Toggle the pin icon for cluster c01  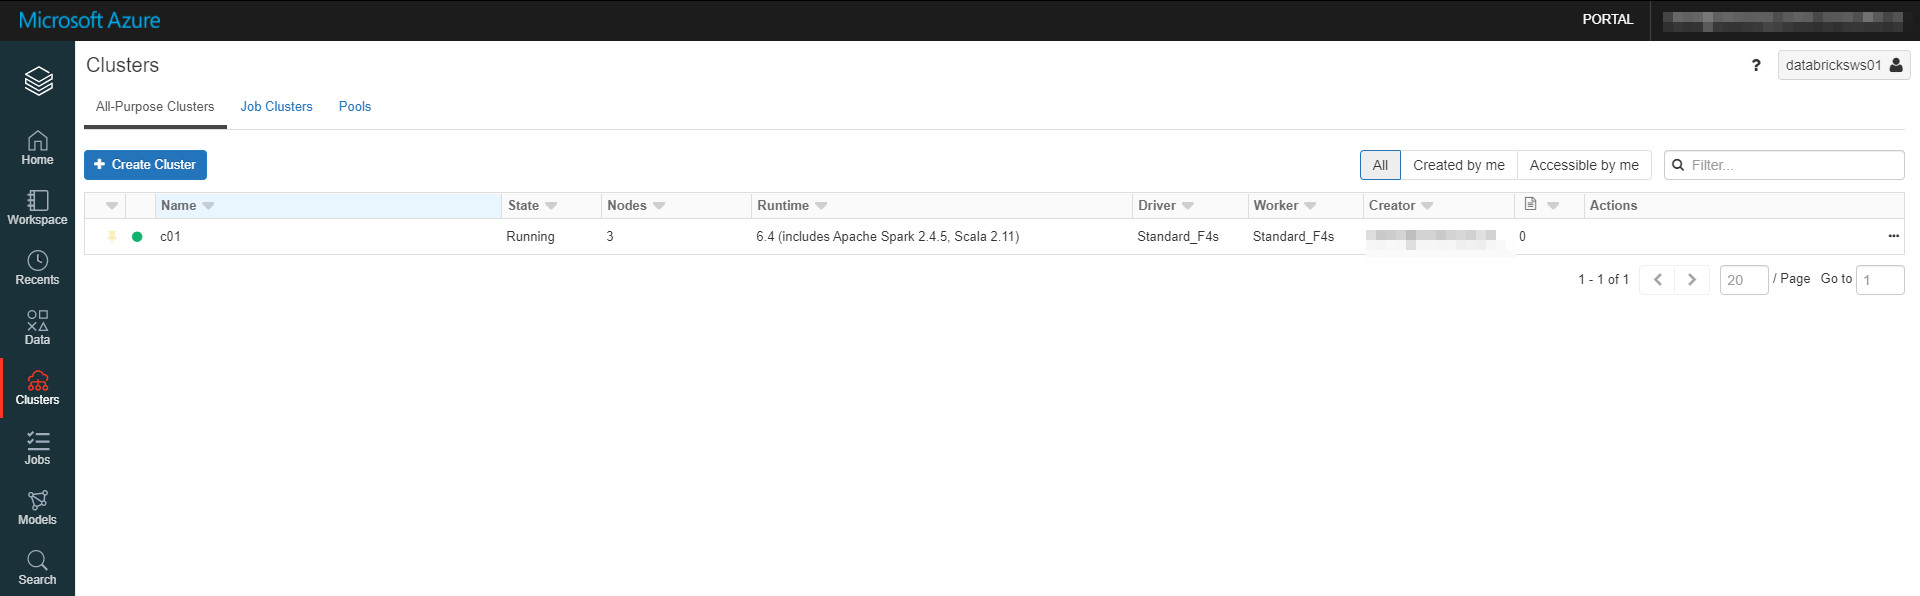tap(112, 237)
